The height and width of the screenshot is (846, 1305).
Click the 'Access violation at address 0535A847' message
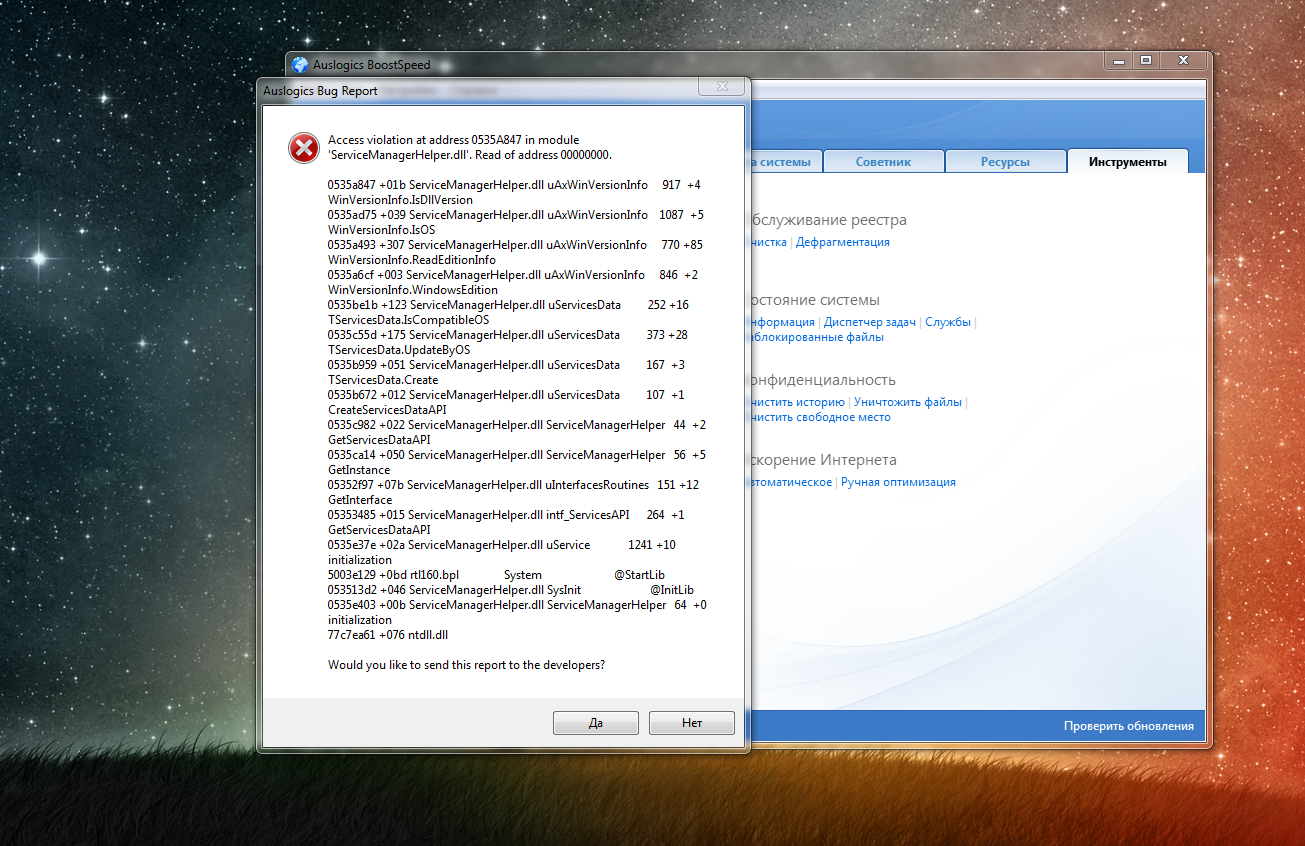470,147
